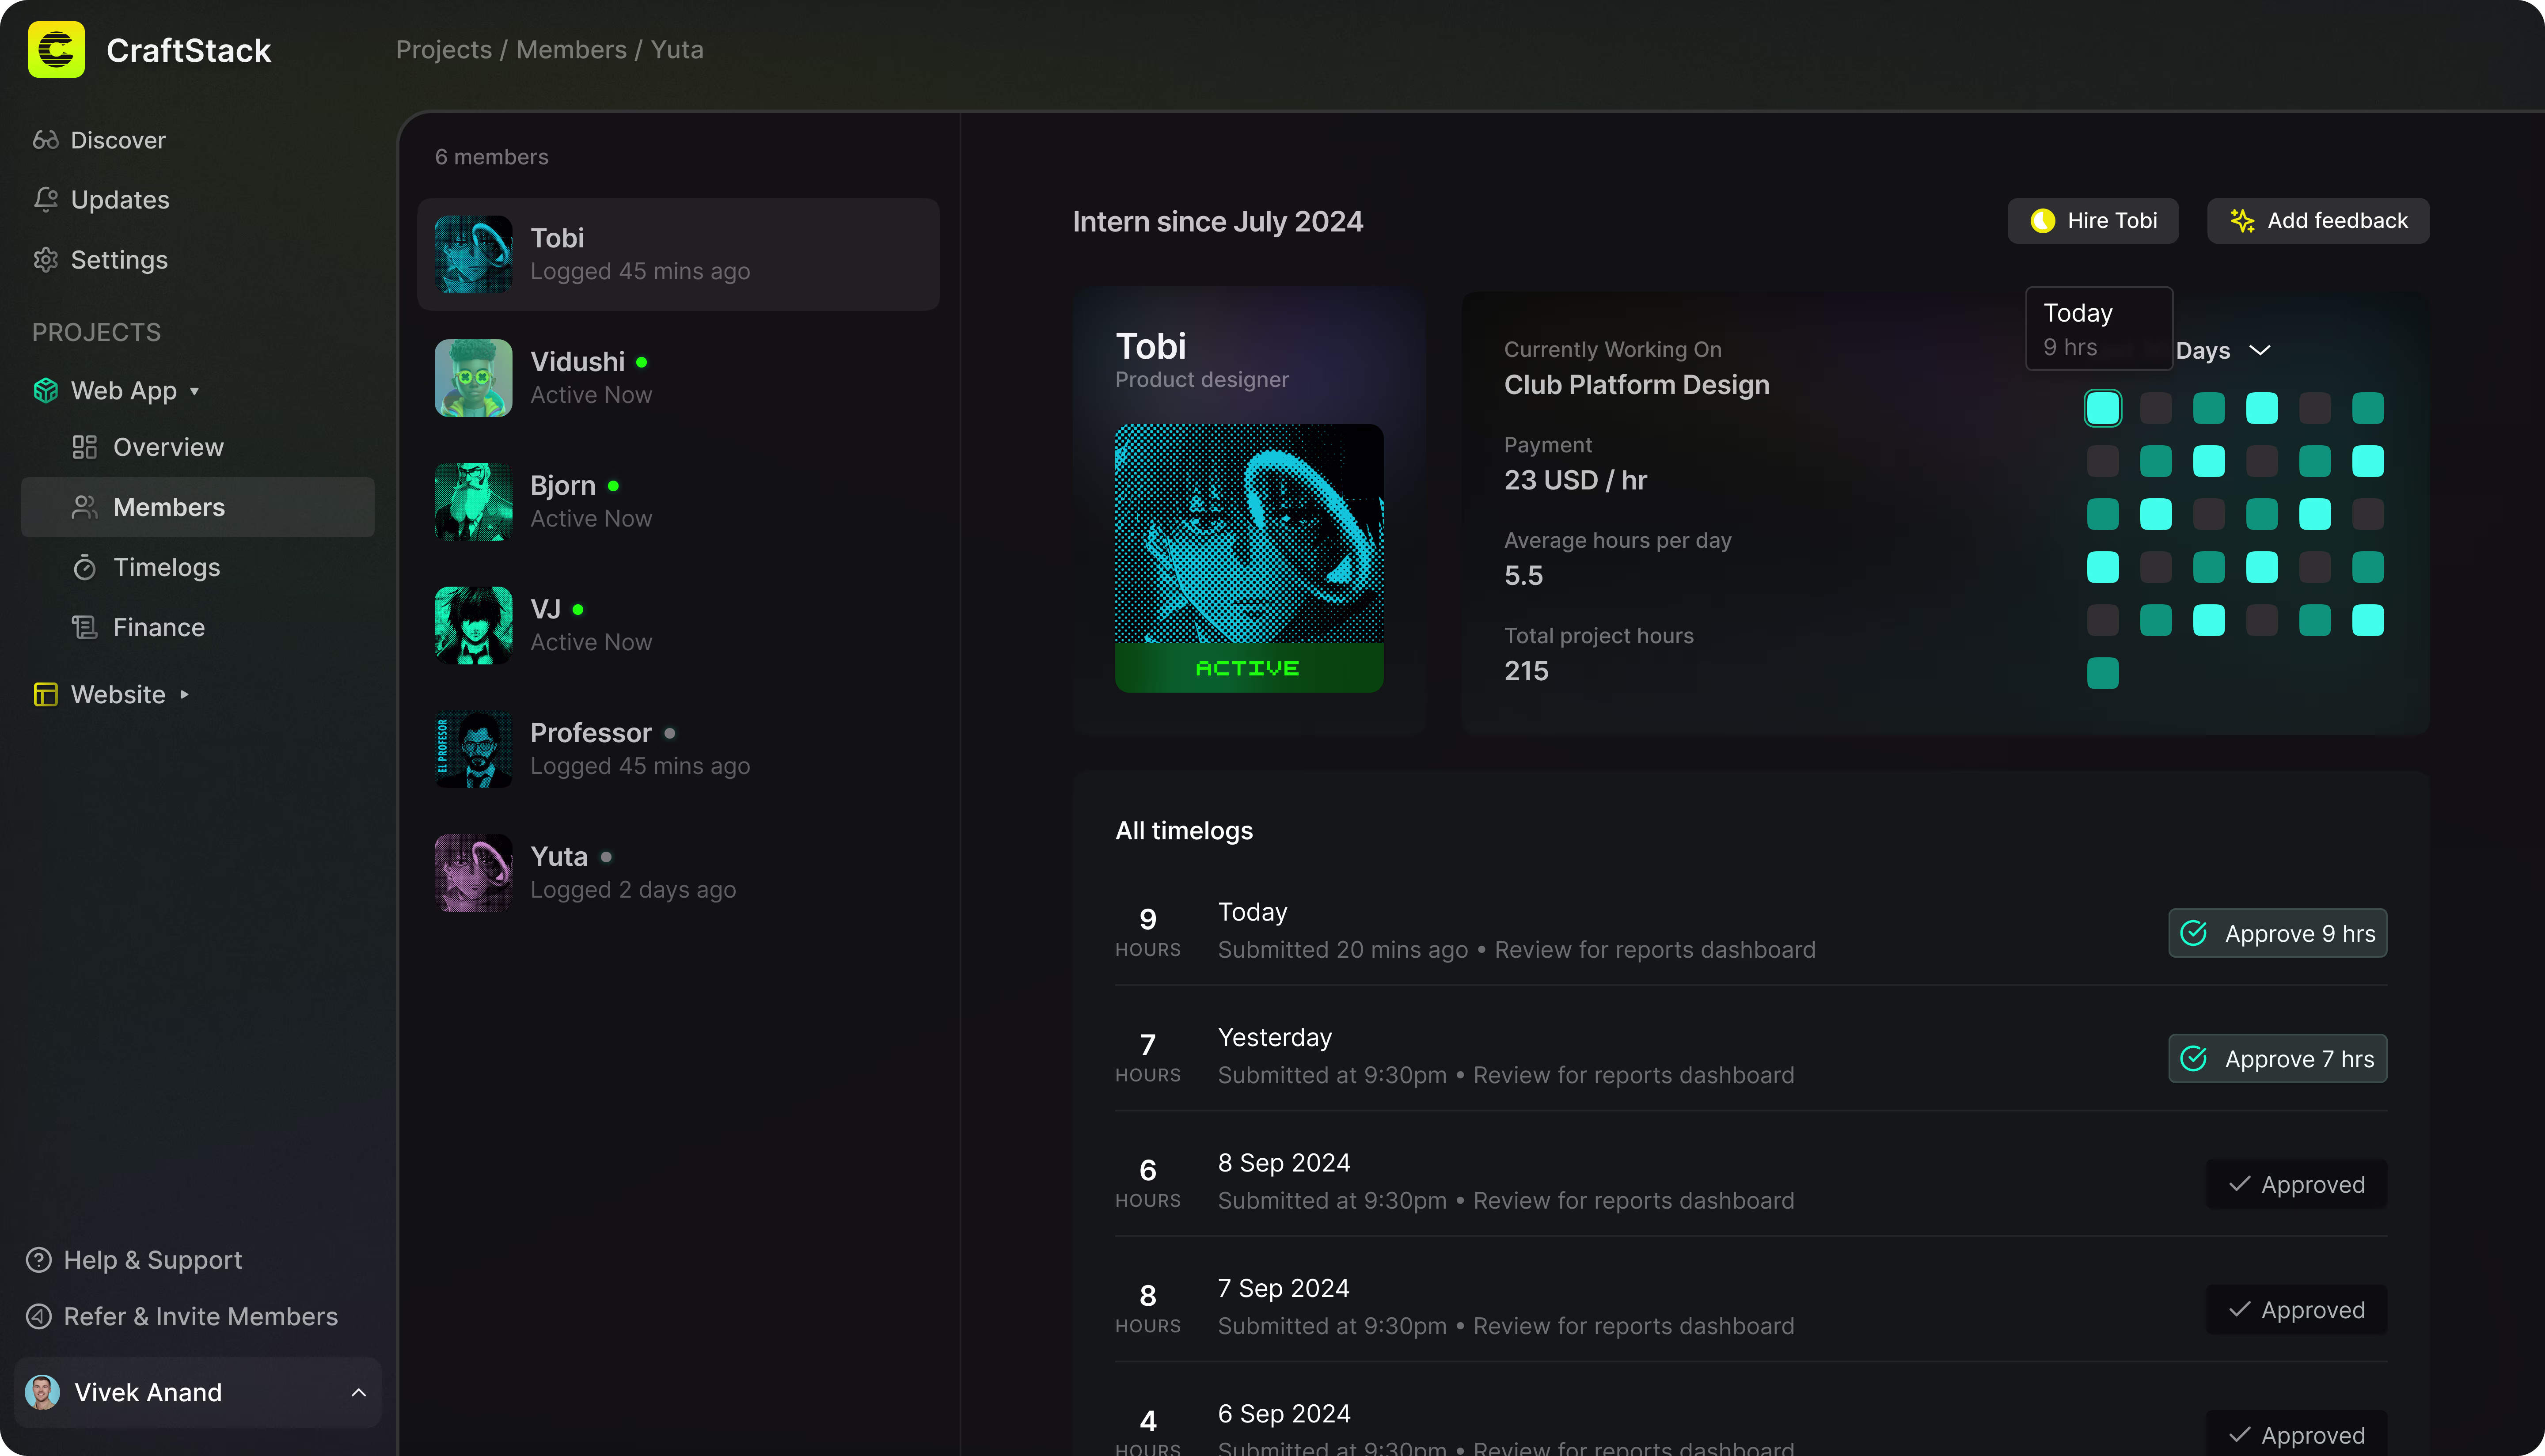Select VJ in the members list
Screen dimensions: 2545x1456
[x=678, y=625]
